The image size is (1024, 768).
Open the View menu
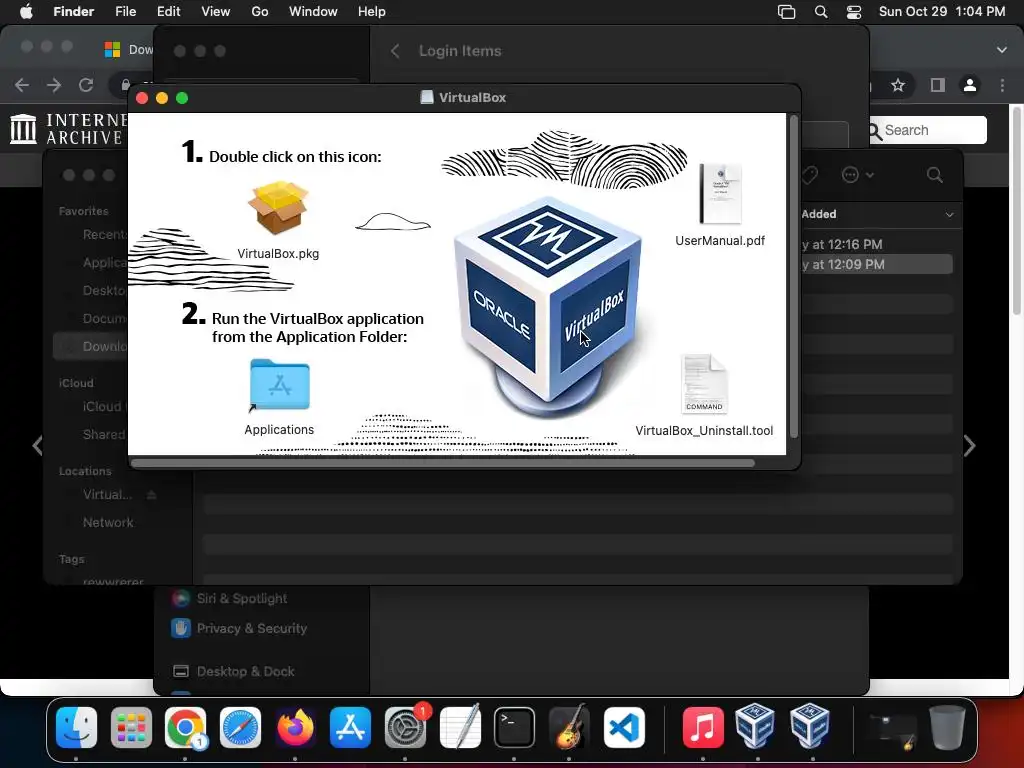pyautogui.click(x=216, y=12)
